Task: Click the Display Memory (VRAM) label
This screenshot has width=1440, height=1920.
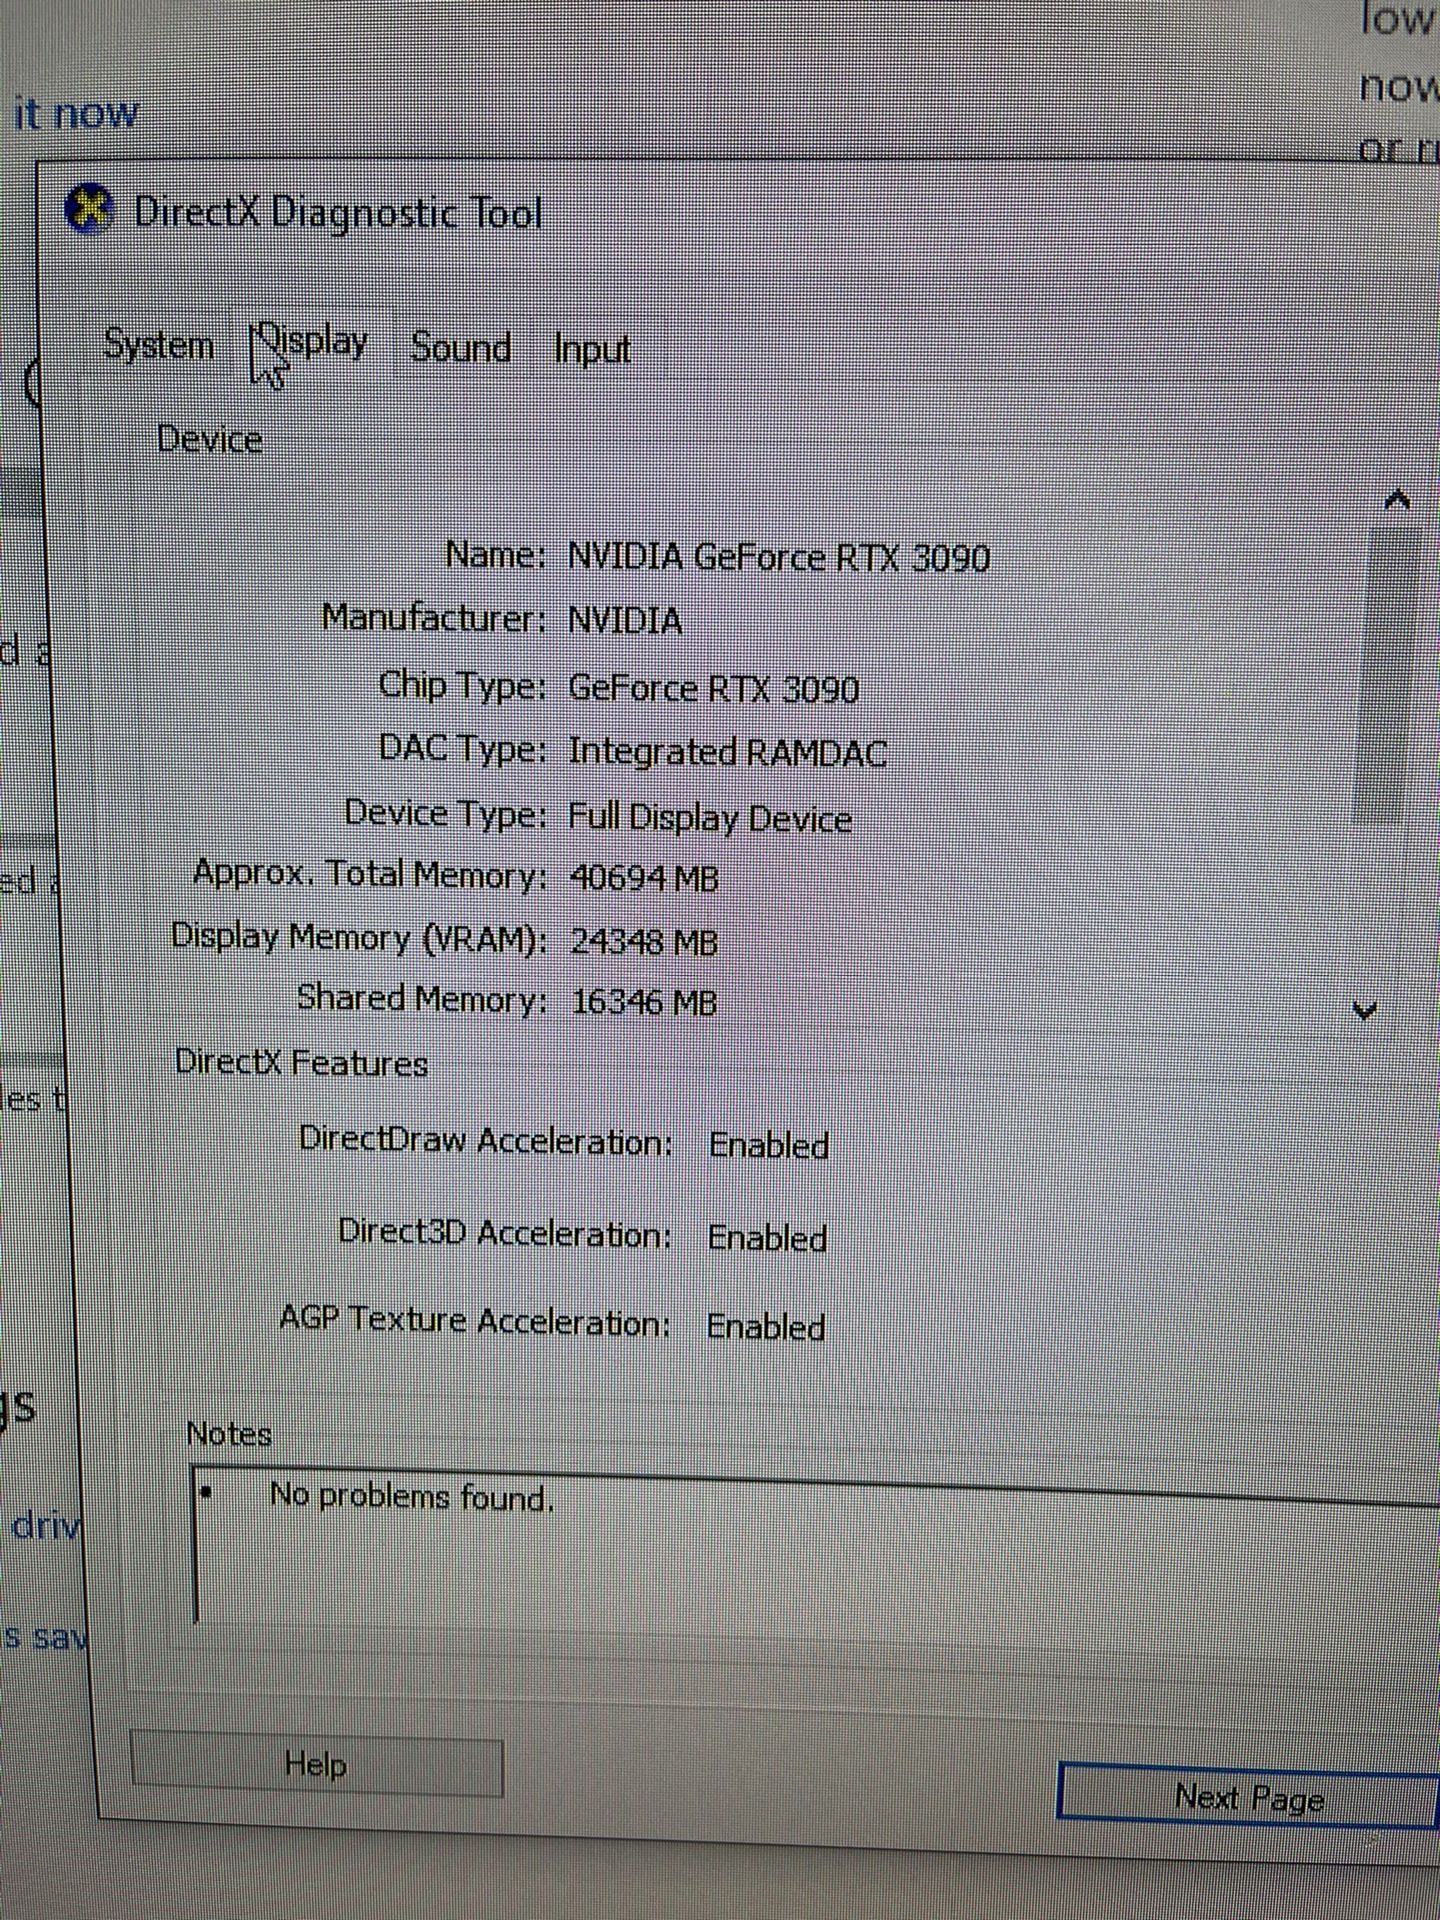Action: point(359,938)
